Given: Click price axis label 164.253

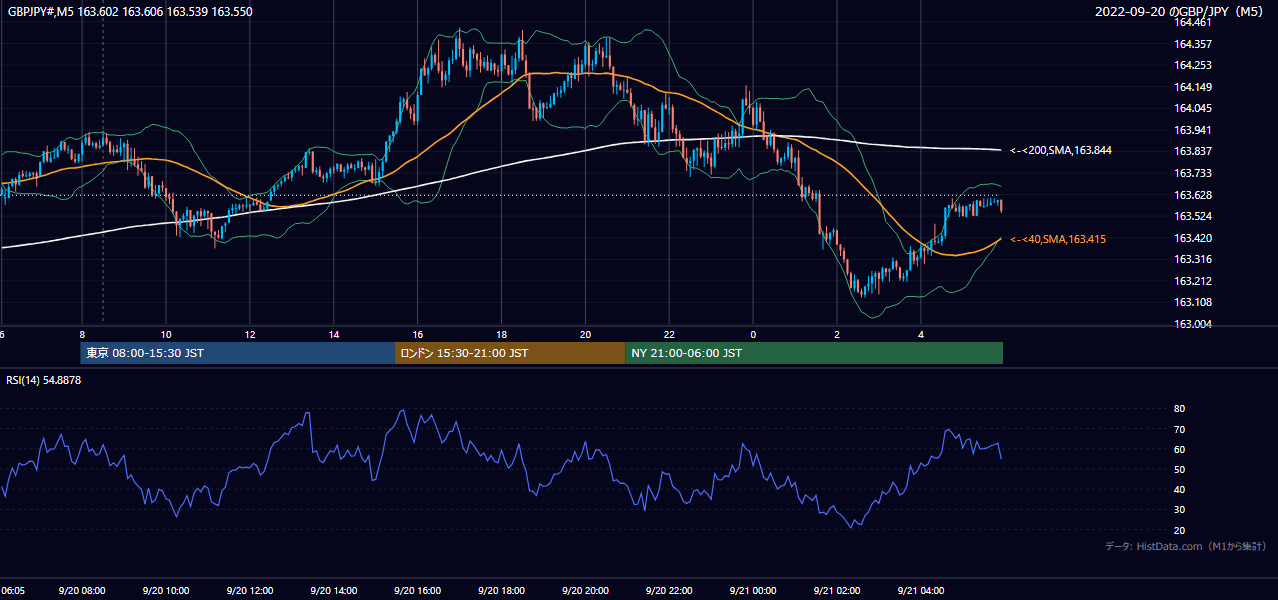Looking at the screenshot, I should [x=1195, y=65].
